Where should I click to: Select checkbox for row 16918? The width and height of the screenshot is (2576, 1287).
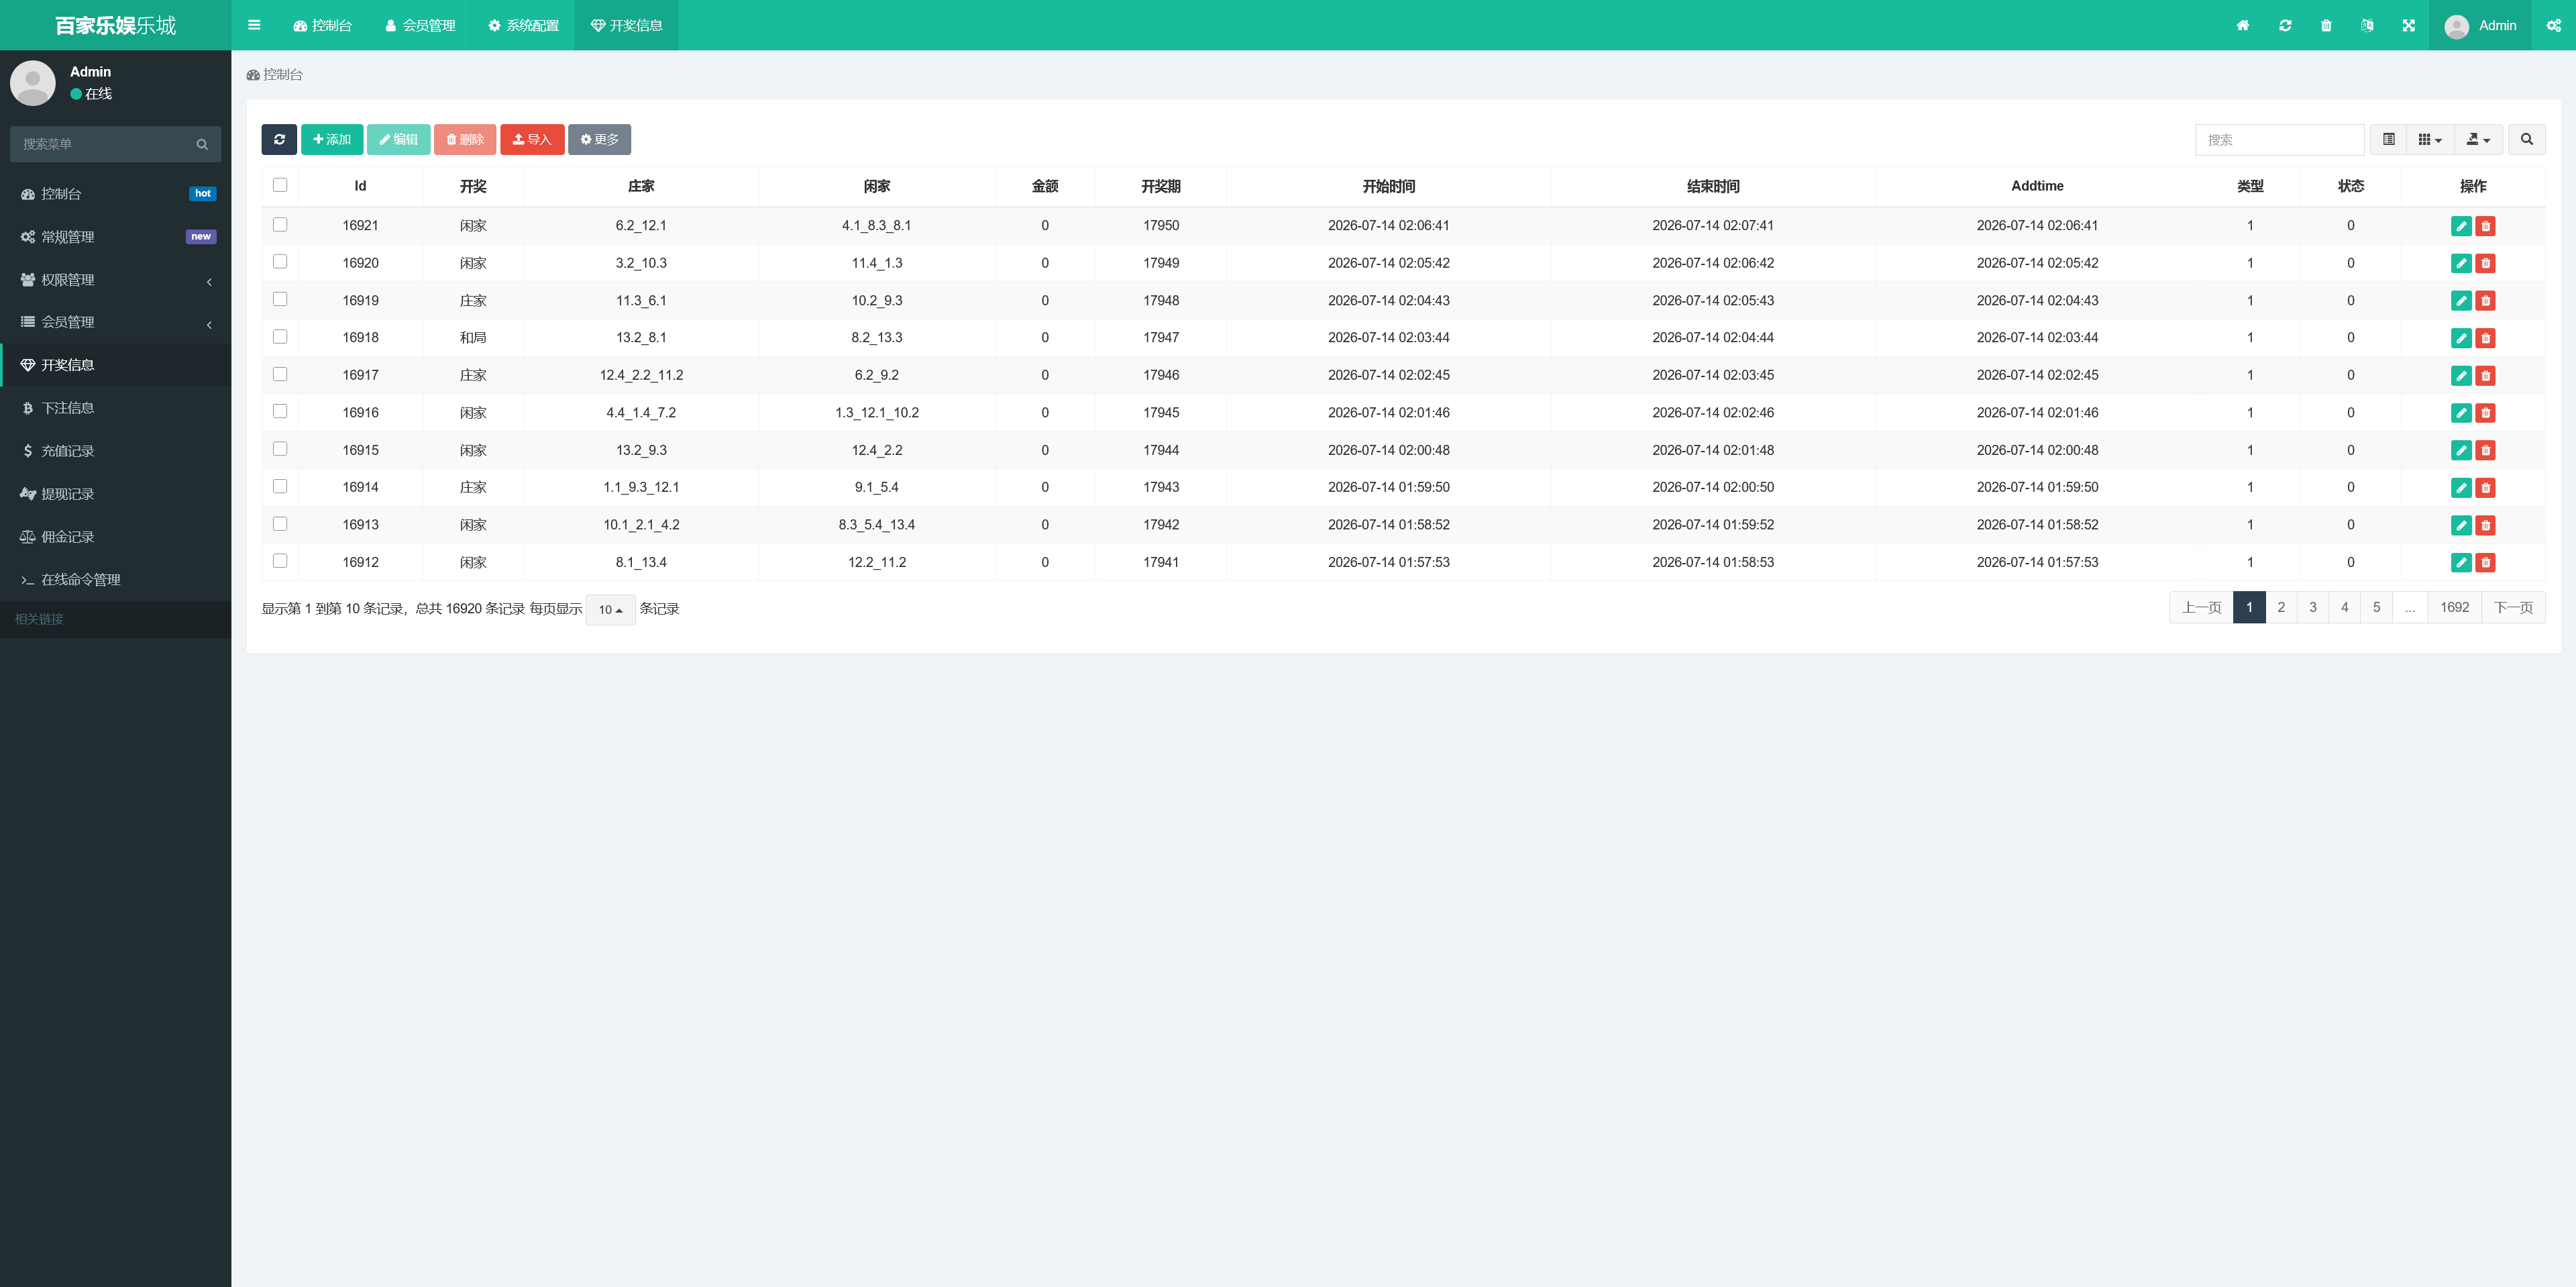280,337
